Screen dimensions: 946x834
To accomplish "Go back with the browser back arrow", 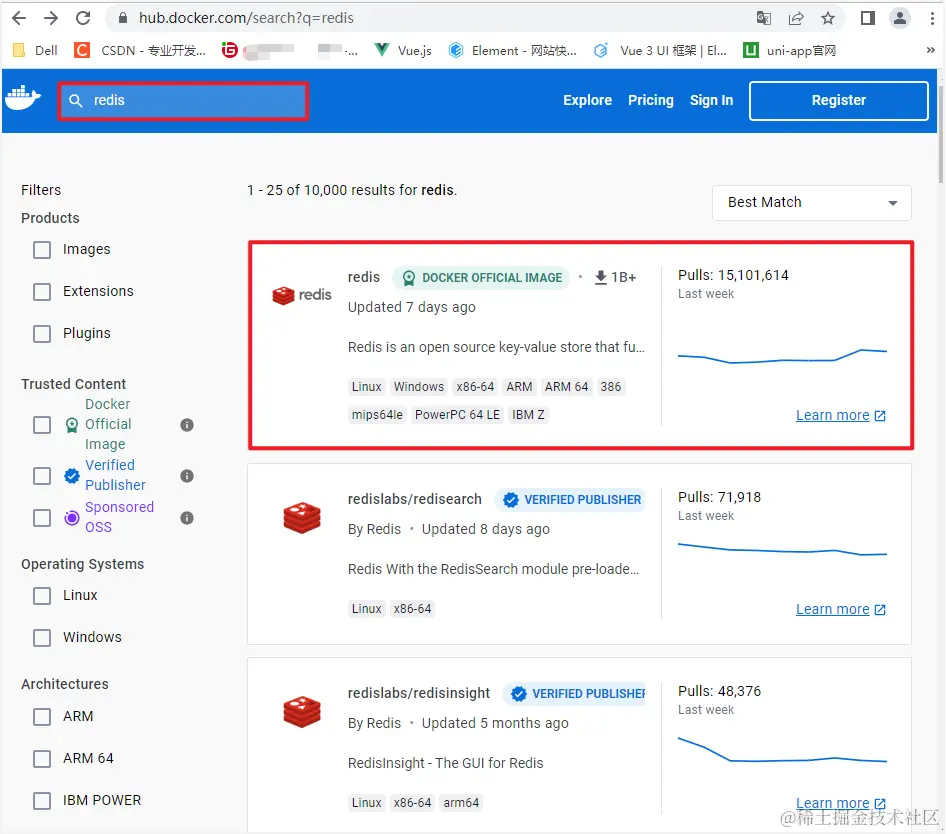I will (x=19, y=18).
